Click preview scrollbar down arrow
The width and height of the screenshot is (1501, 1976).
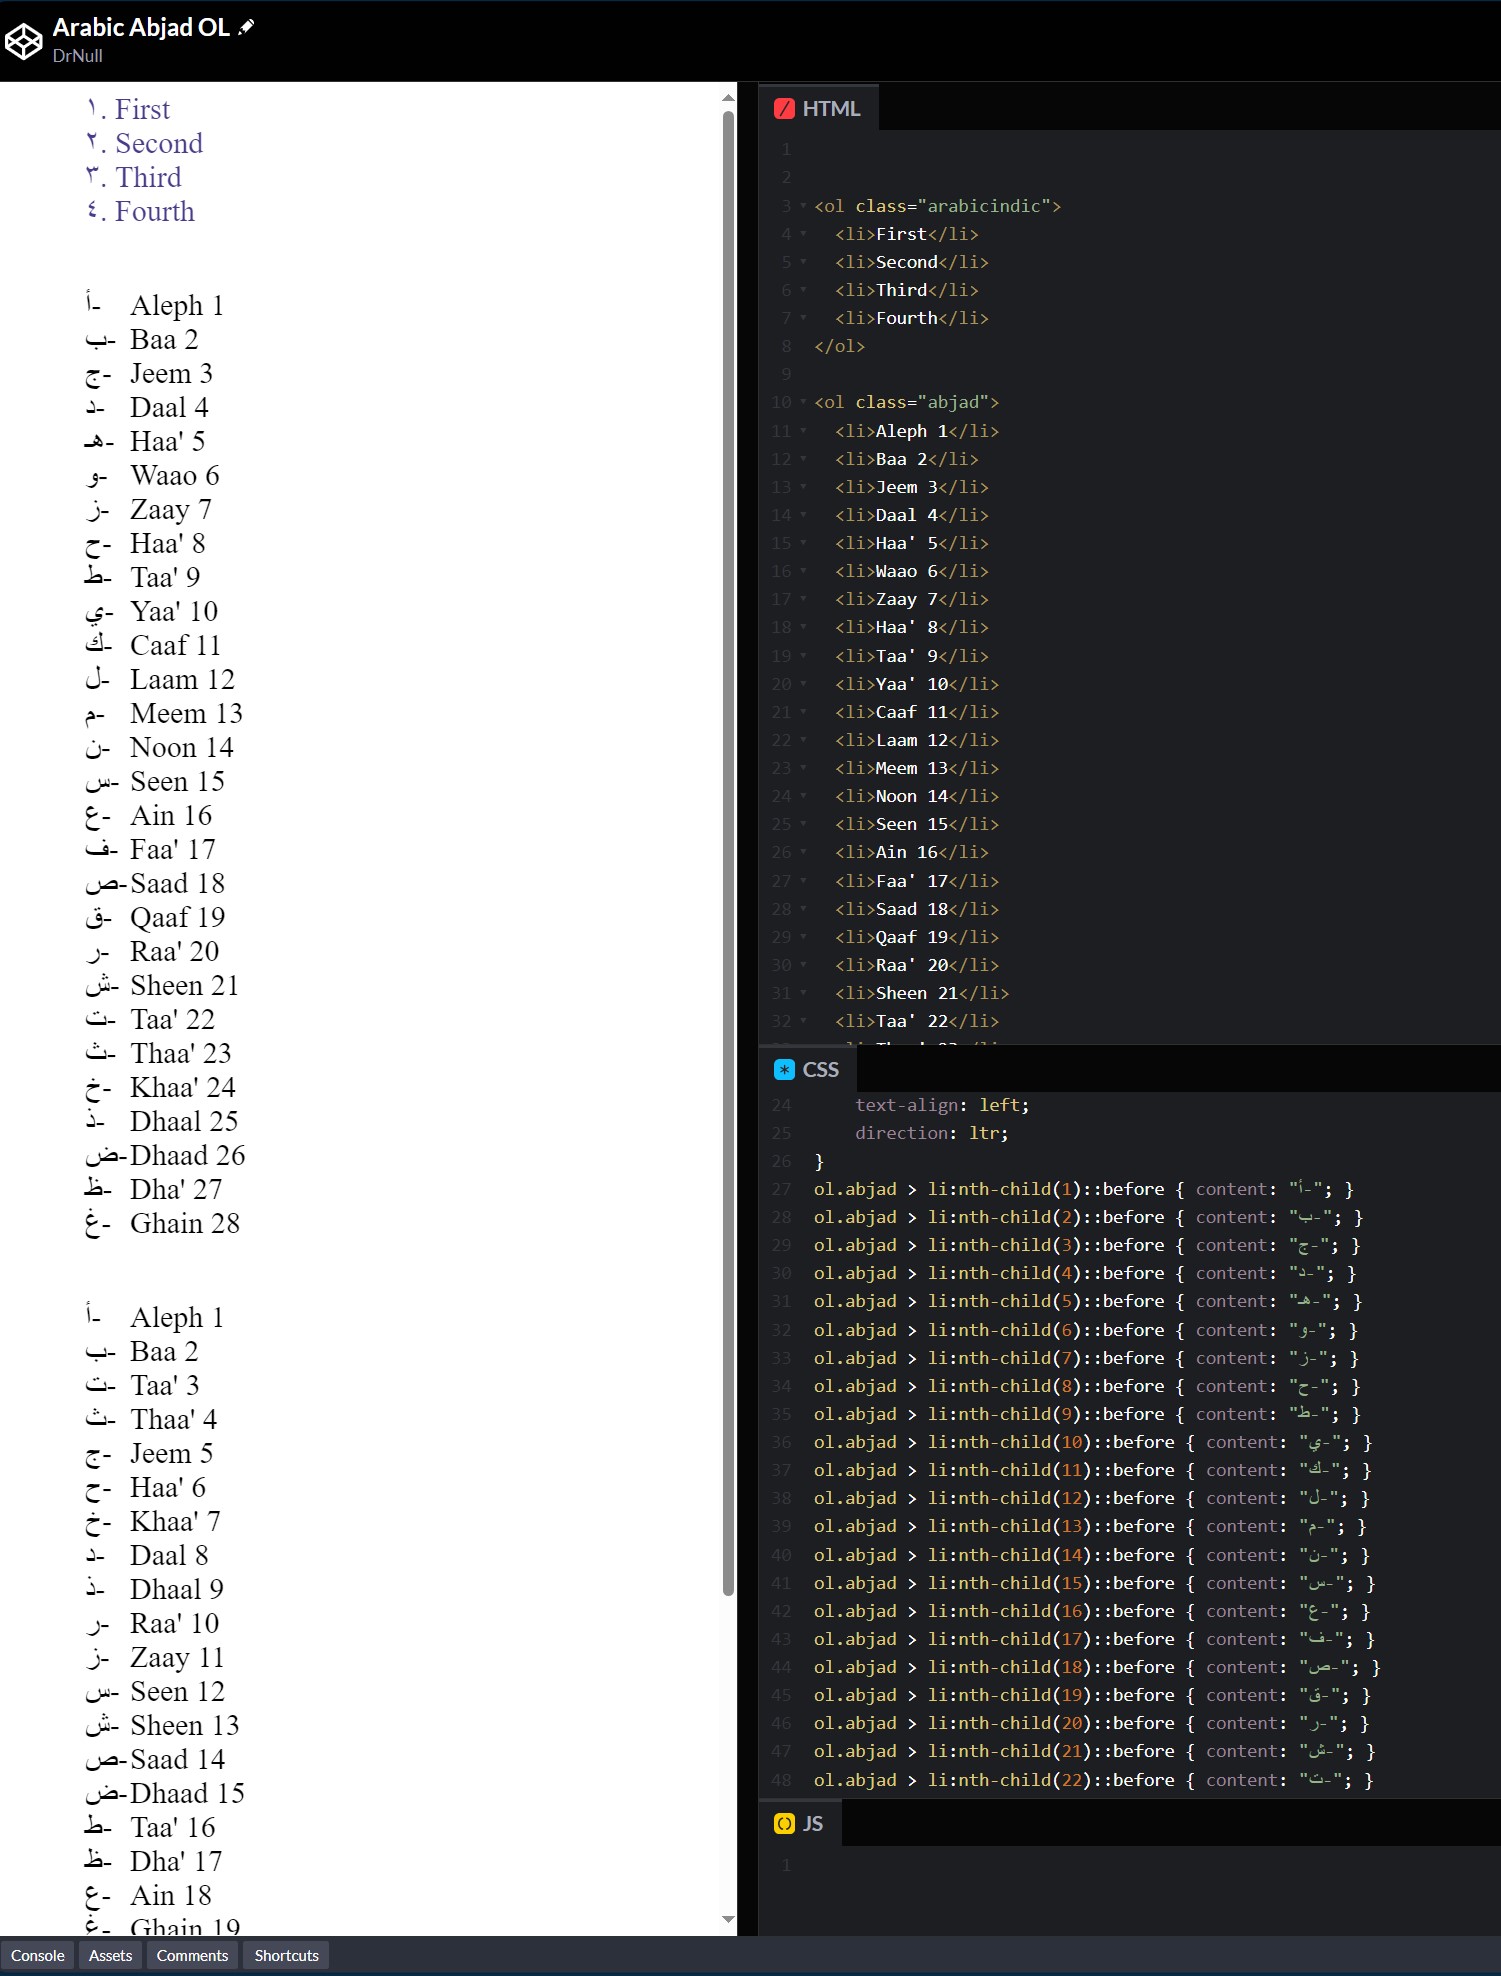(728, 1919)
